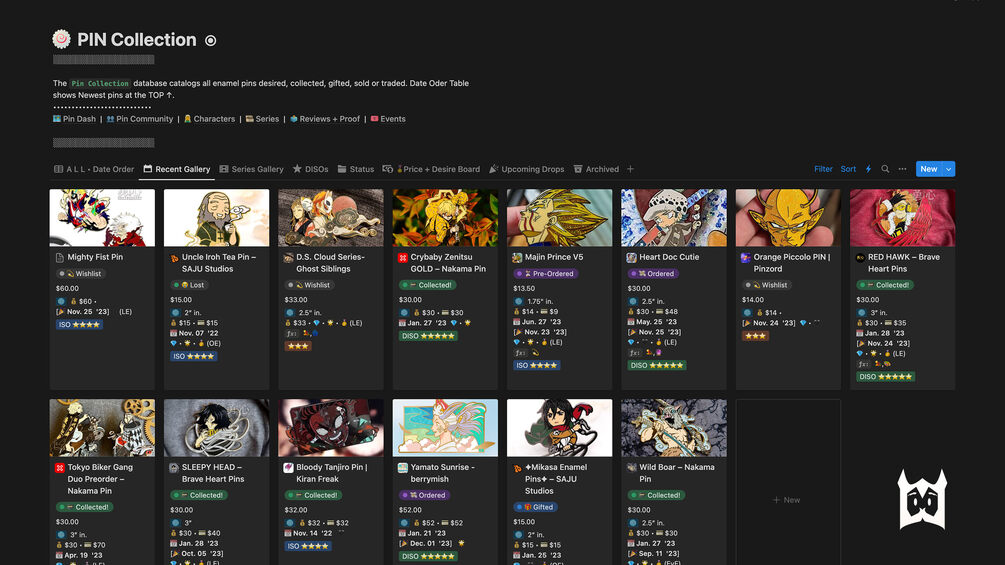Screen dimensions: 1005x565
Task: Click the Gifted status tag on Mikasa card
Action: pyautogui.click(x=535, y=507)
